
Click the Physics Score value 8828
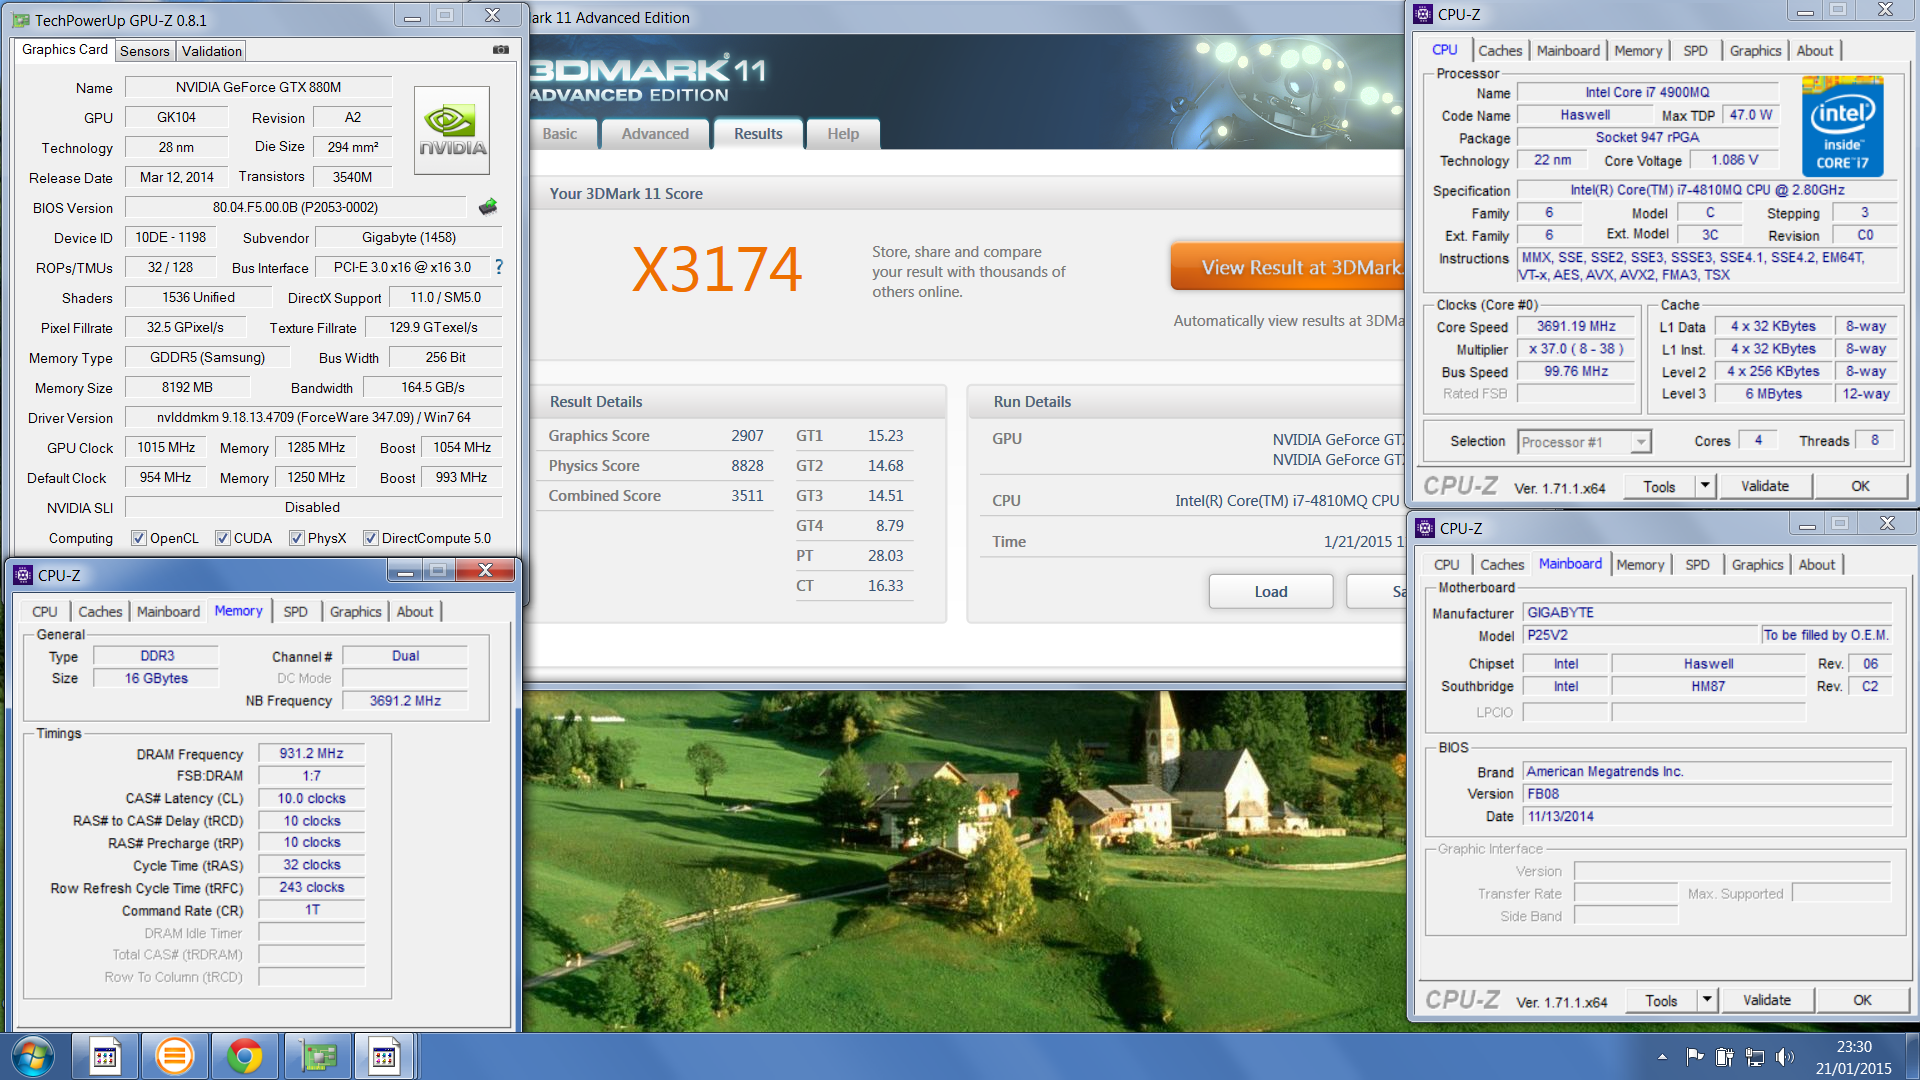click(747, 466)
